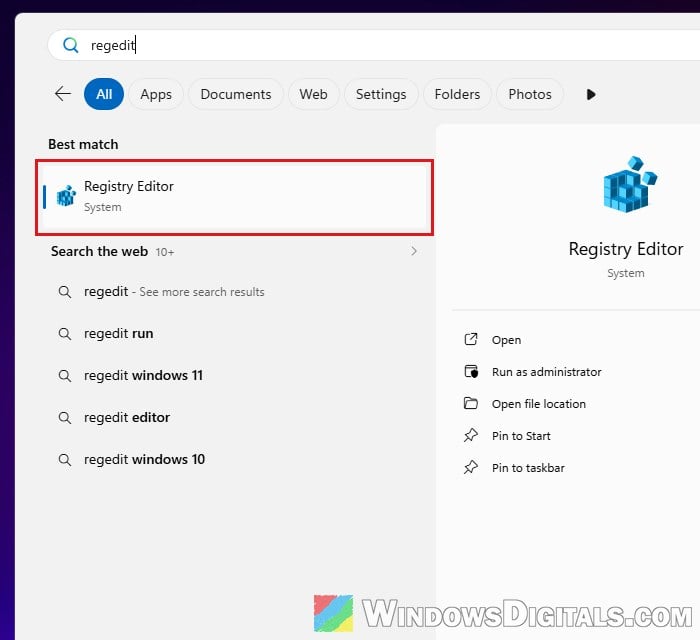Select the regedit windows 10 suggestion

[144, 459]
